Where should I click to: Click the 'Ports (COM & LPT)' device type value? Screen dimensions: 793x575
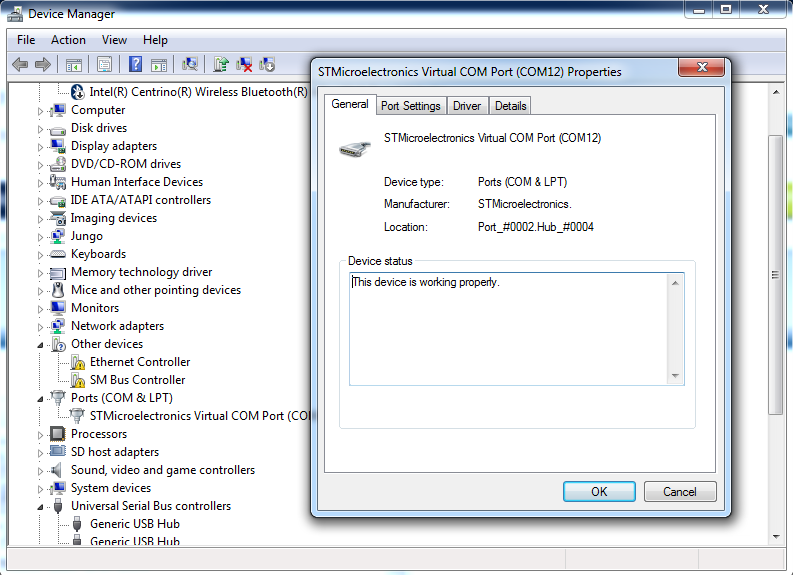tap(522, 182)
